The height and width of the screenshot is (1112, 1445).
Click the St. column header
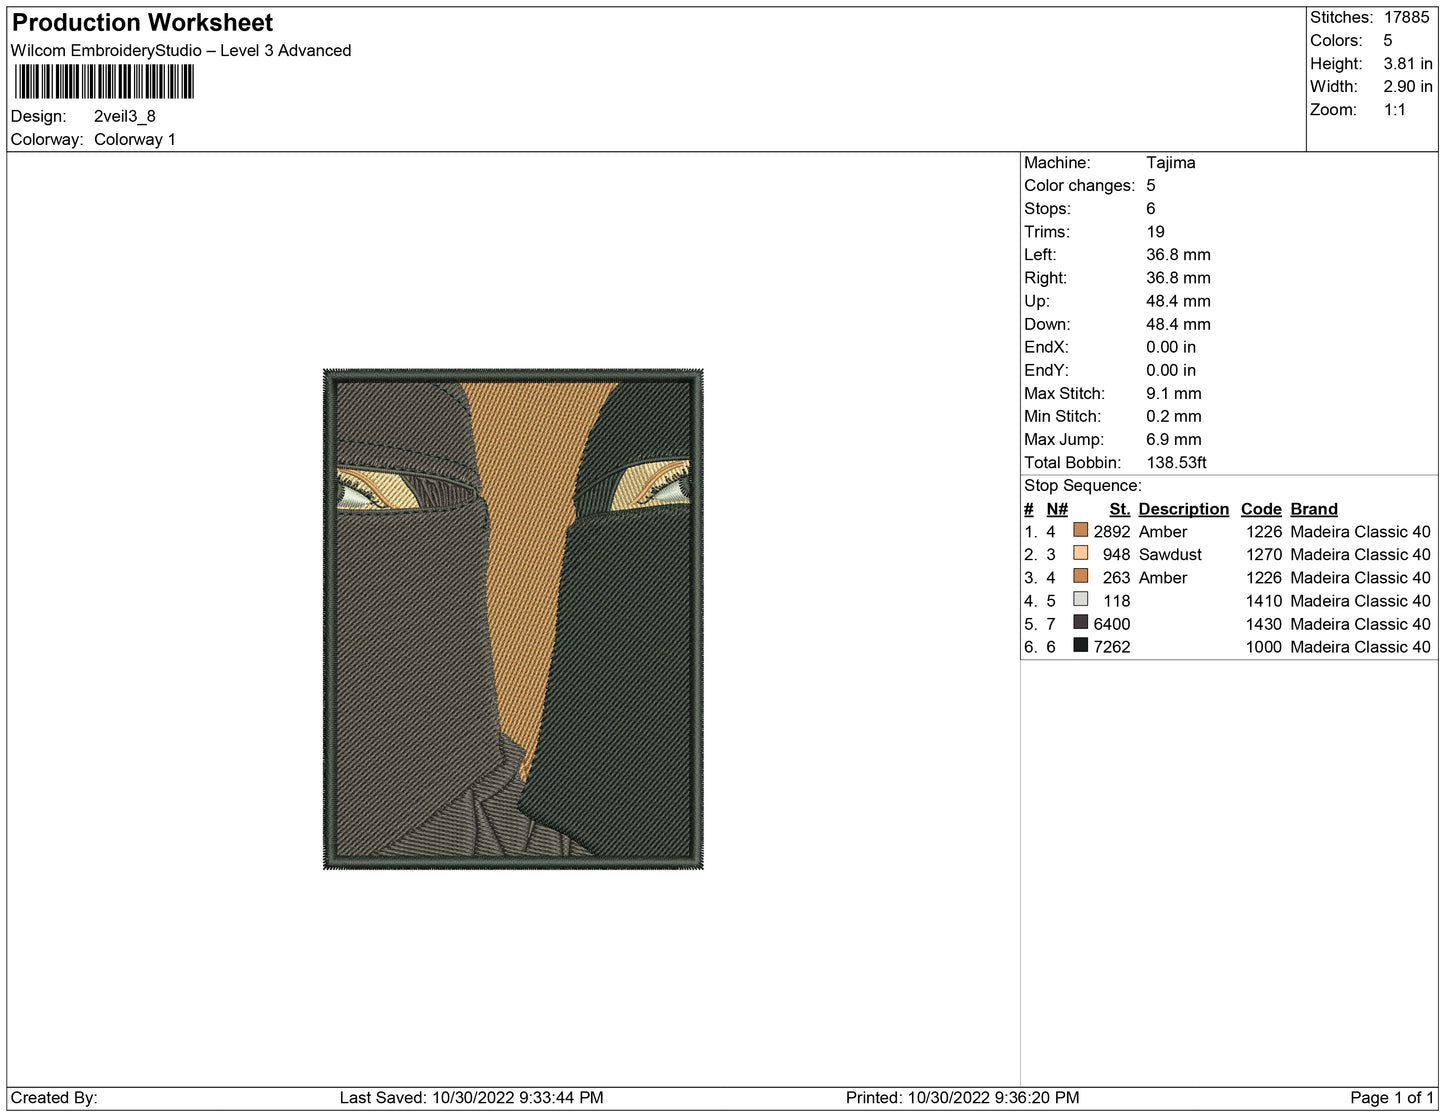click(x=1119, y=509)
